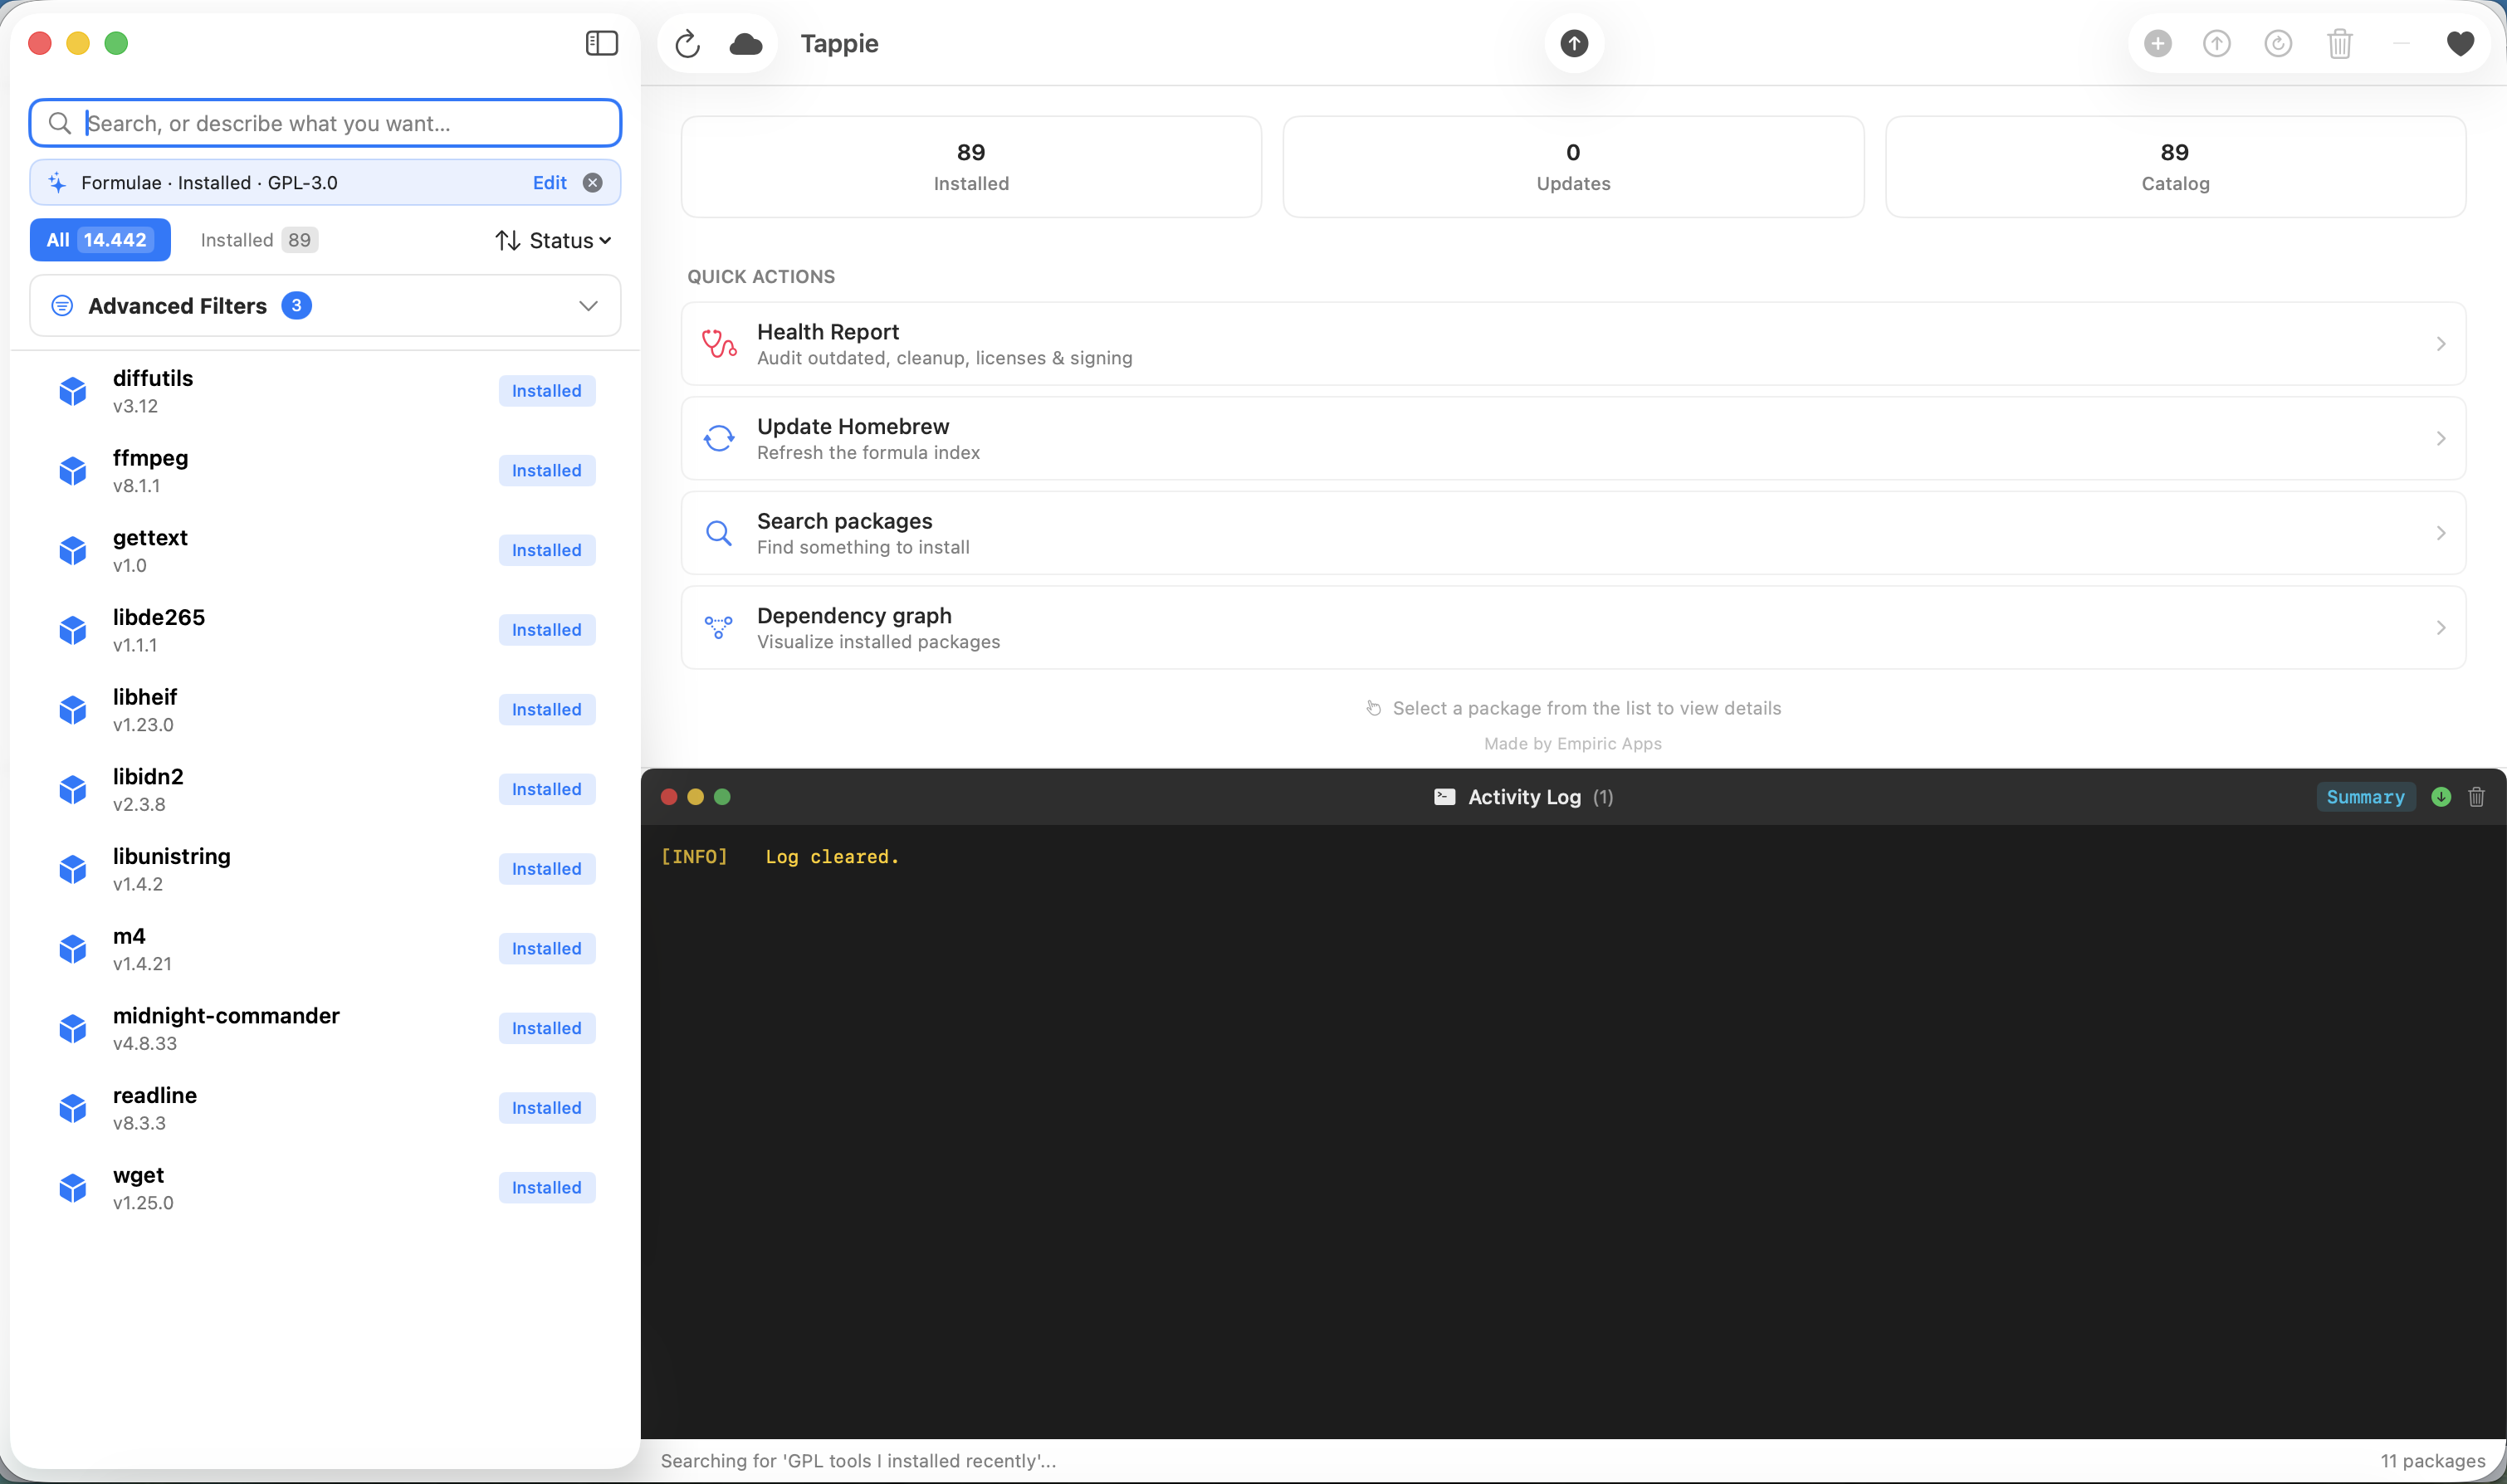Screen dimensions: 2507x1484
Task: Open the Dependency graph quick action
Action: (1573, 628)
